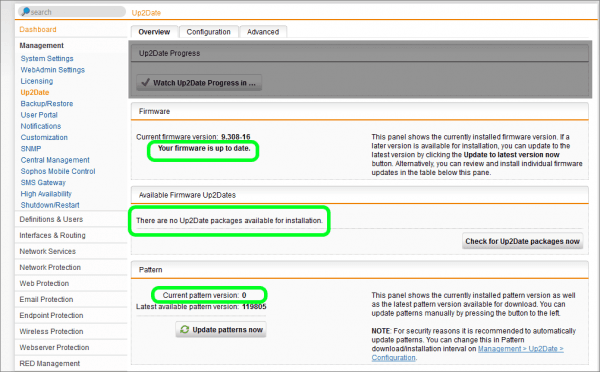
Task: Switch to the Overview tab
Action: (154, 32)
